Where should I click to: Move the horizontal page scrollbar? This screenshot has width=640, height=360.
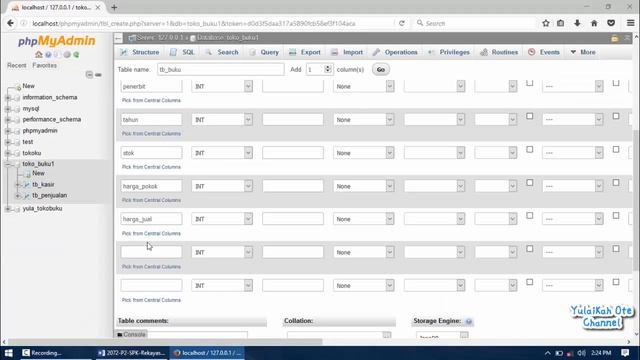pos(165,342)
